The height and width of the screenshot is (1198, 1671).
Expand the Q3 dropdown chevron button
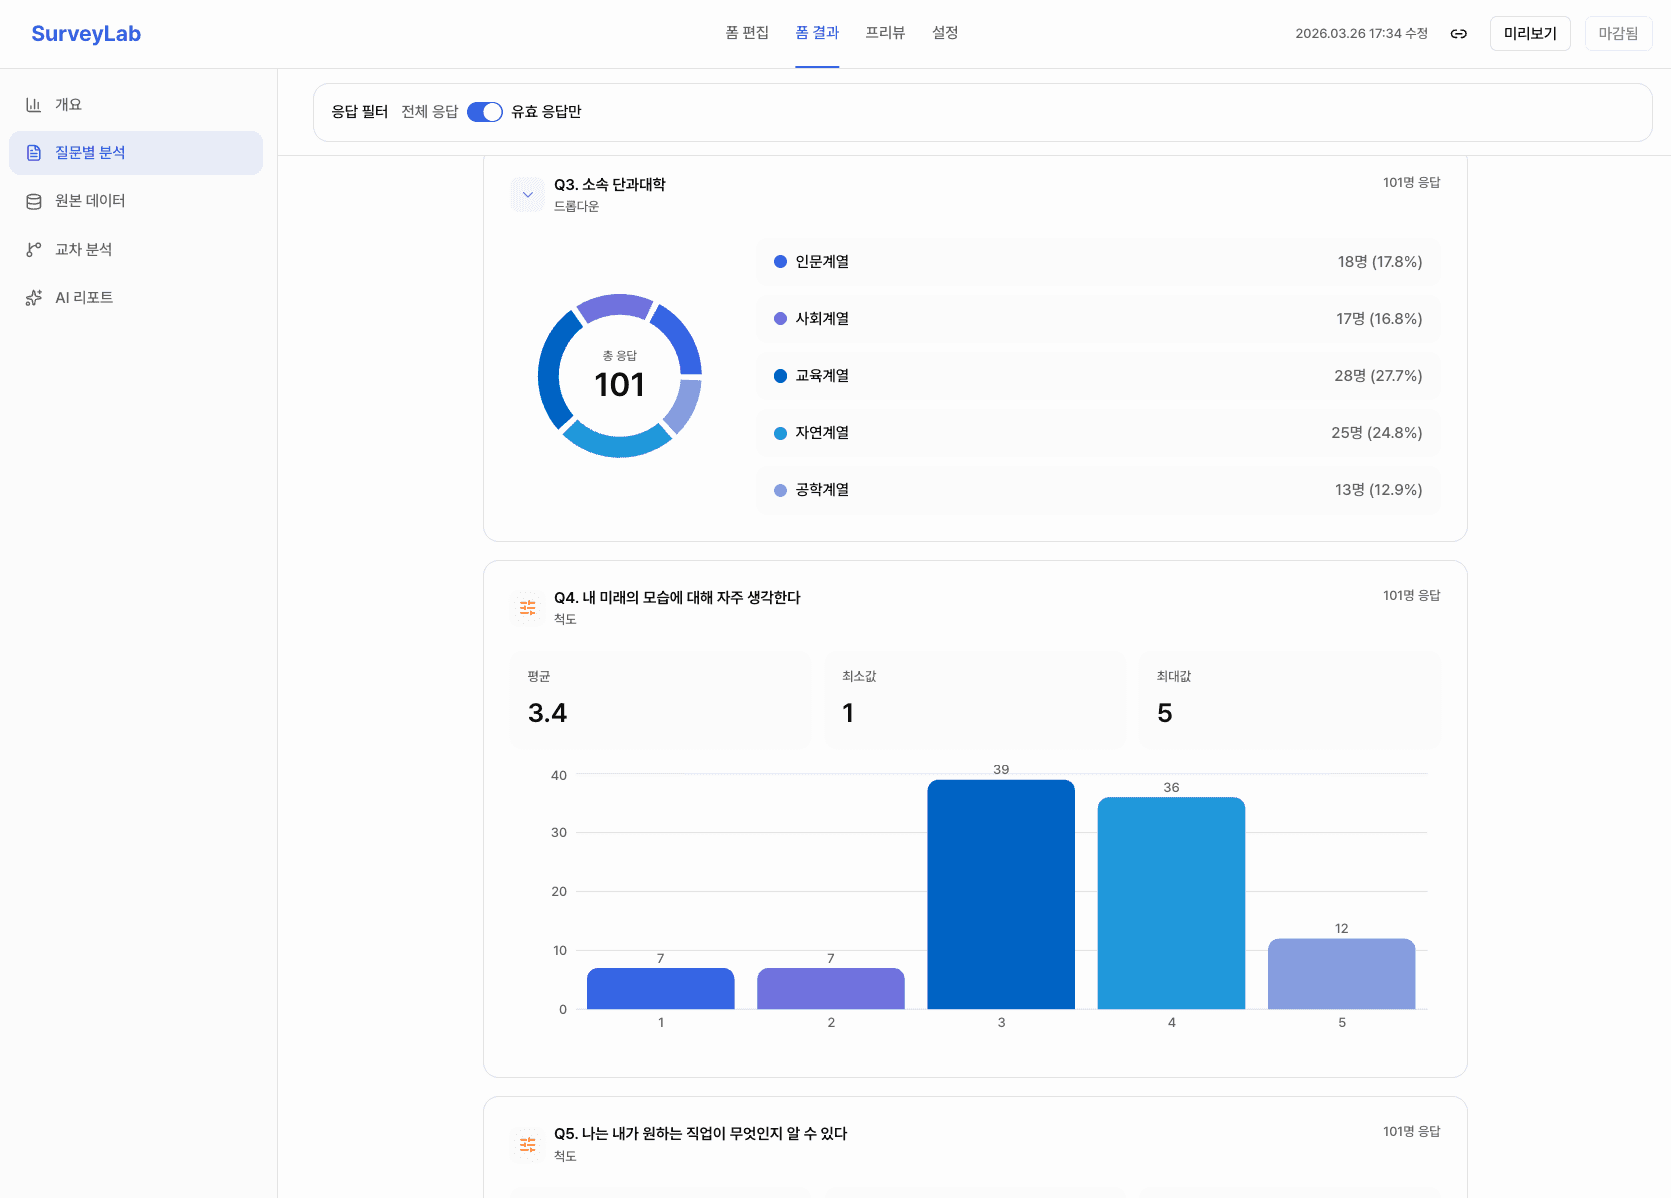pos(527,193)
